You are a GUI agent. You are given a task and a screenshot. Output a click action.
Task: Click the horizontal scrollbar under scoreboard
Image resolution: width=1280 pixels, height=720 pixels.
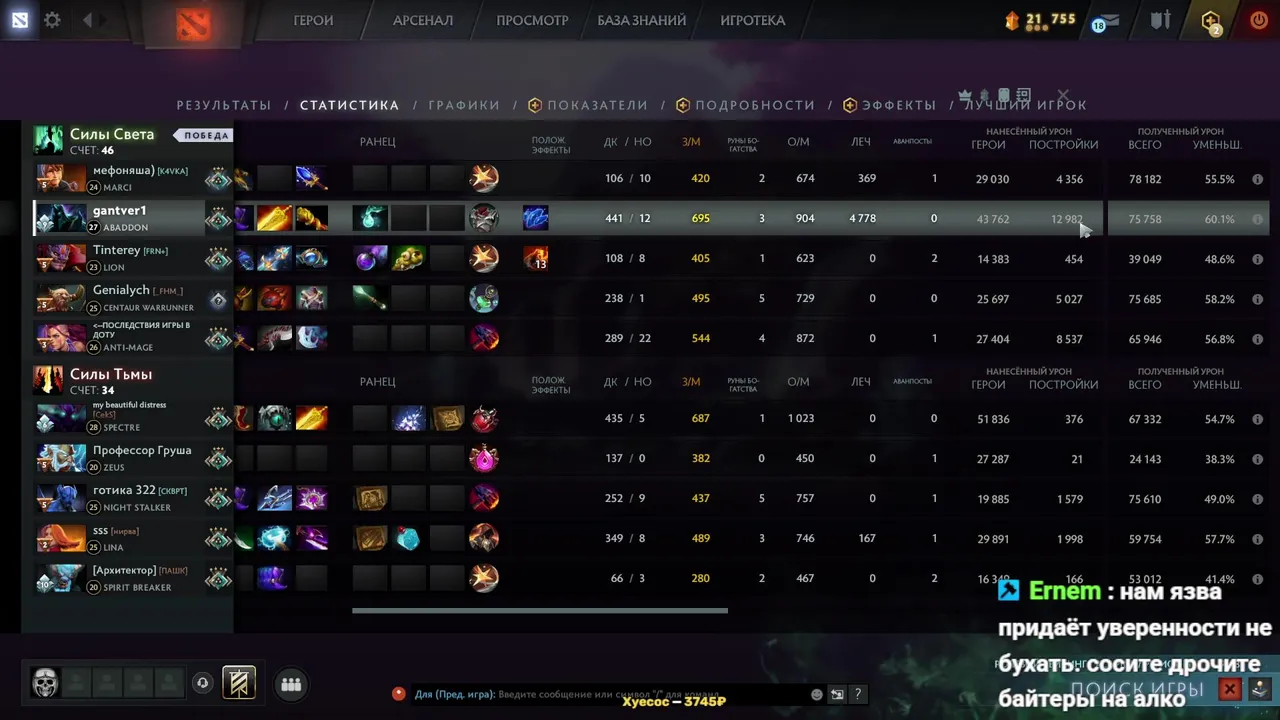click(x=540, y=610)
